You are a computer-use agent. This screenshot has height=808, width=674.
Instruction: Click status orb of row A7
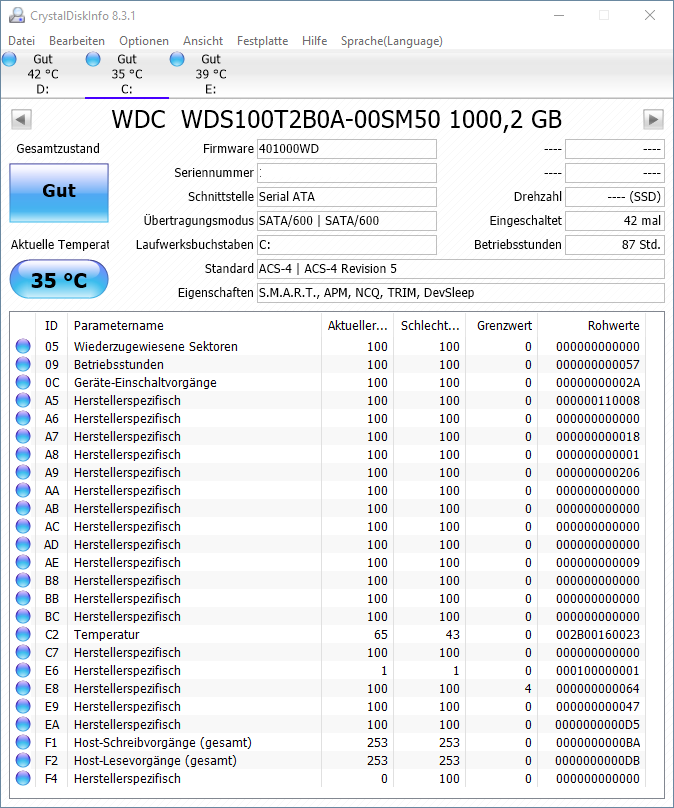pyautogui.click(x=23, y=436)
